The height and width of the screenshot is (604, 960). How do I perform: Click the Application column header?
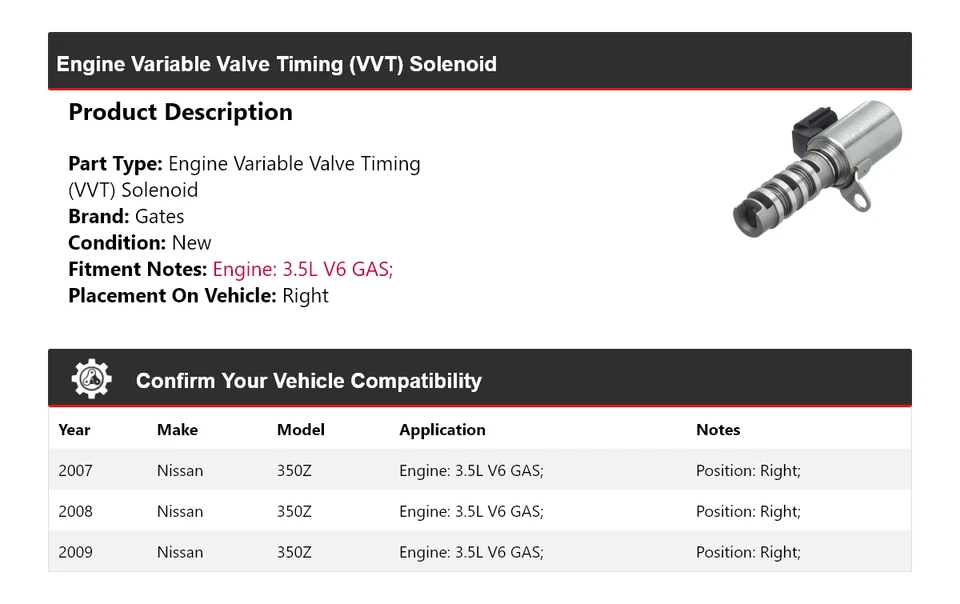[442, 430]
